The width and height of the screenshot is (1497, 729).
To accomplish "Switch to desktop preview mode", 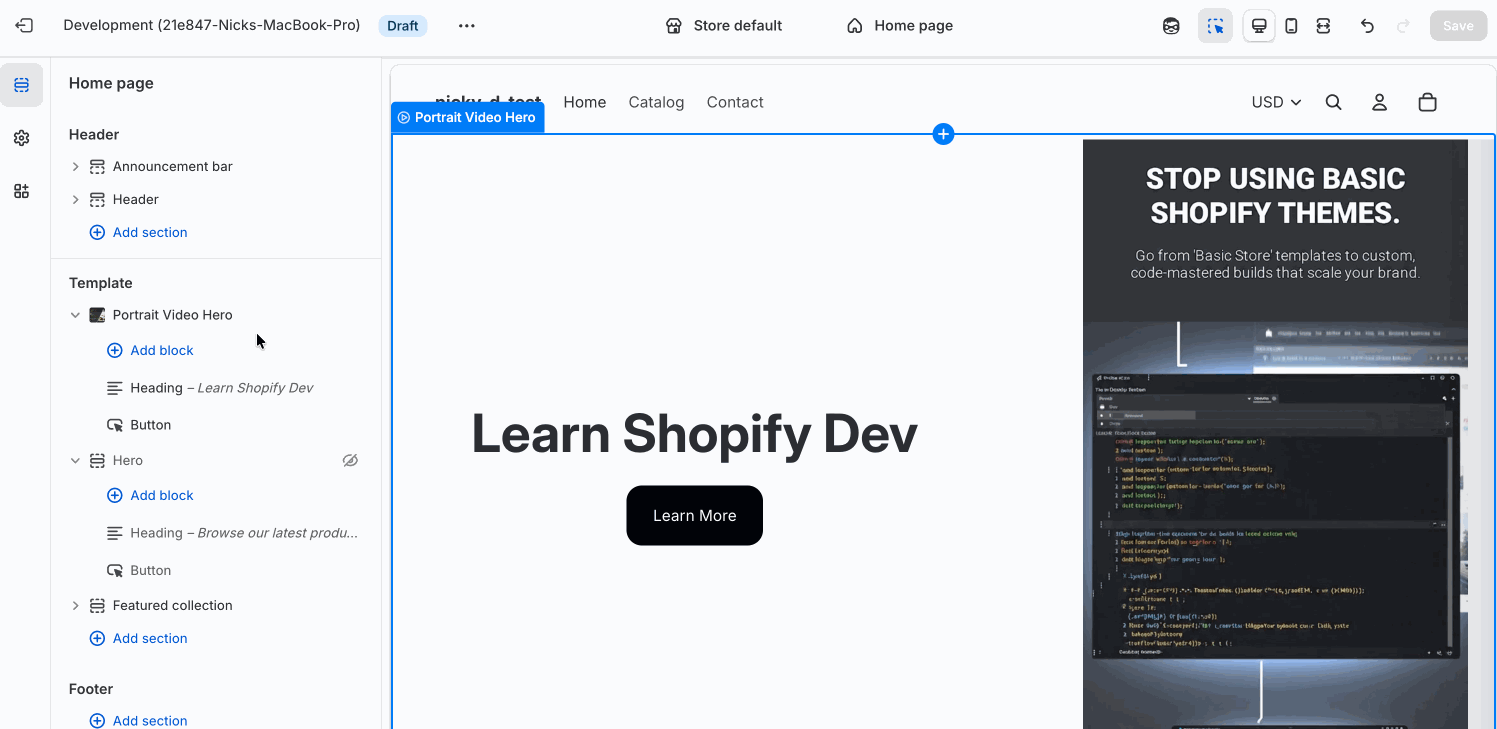I will (x=1259, y=26).
